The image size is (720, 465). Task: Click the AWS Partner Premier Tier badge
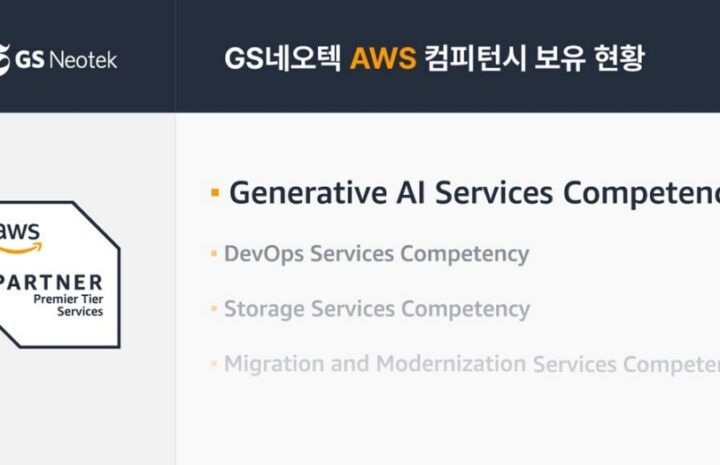click(x=60, y=275)
